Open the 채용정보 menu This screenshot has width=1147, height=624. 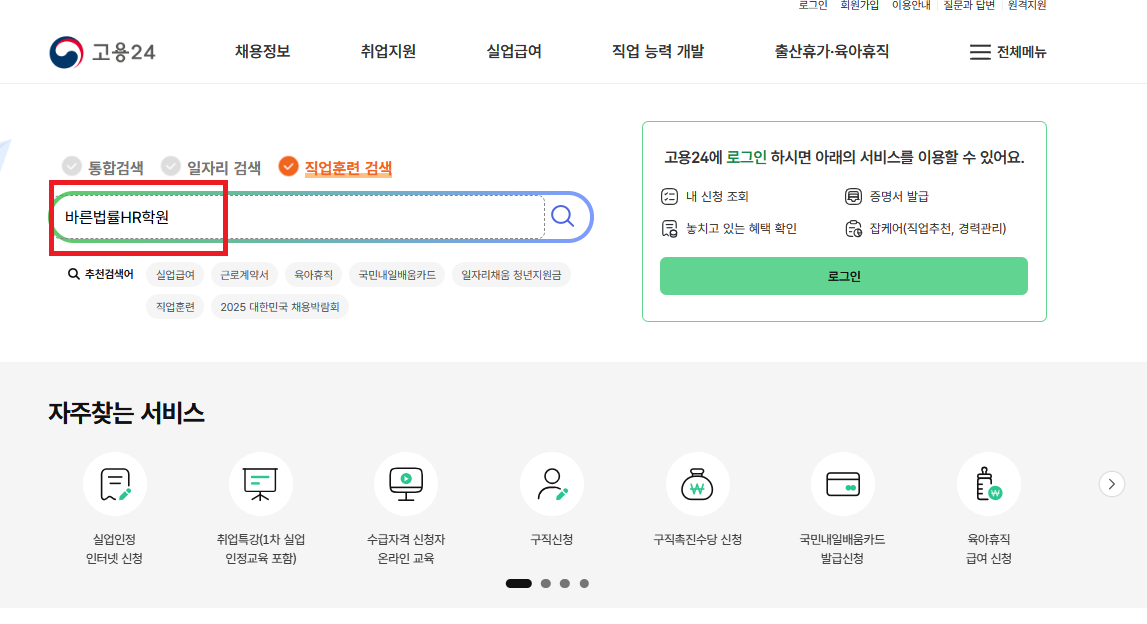(262, 52)
